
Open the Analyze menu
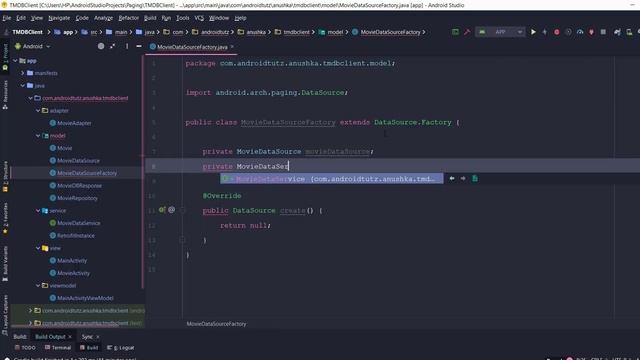(x=103, y=18)
